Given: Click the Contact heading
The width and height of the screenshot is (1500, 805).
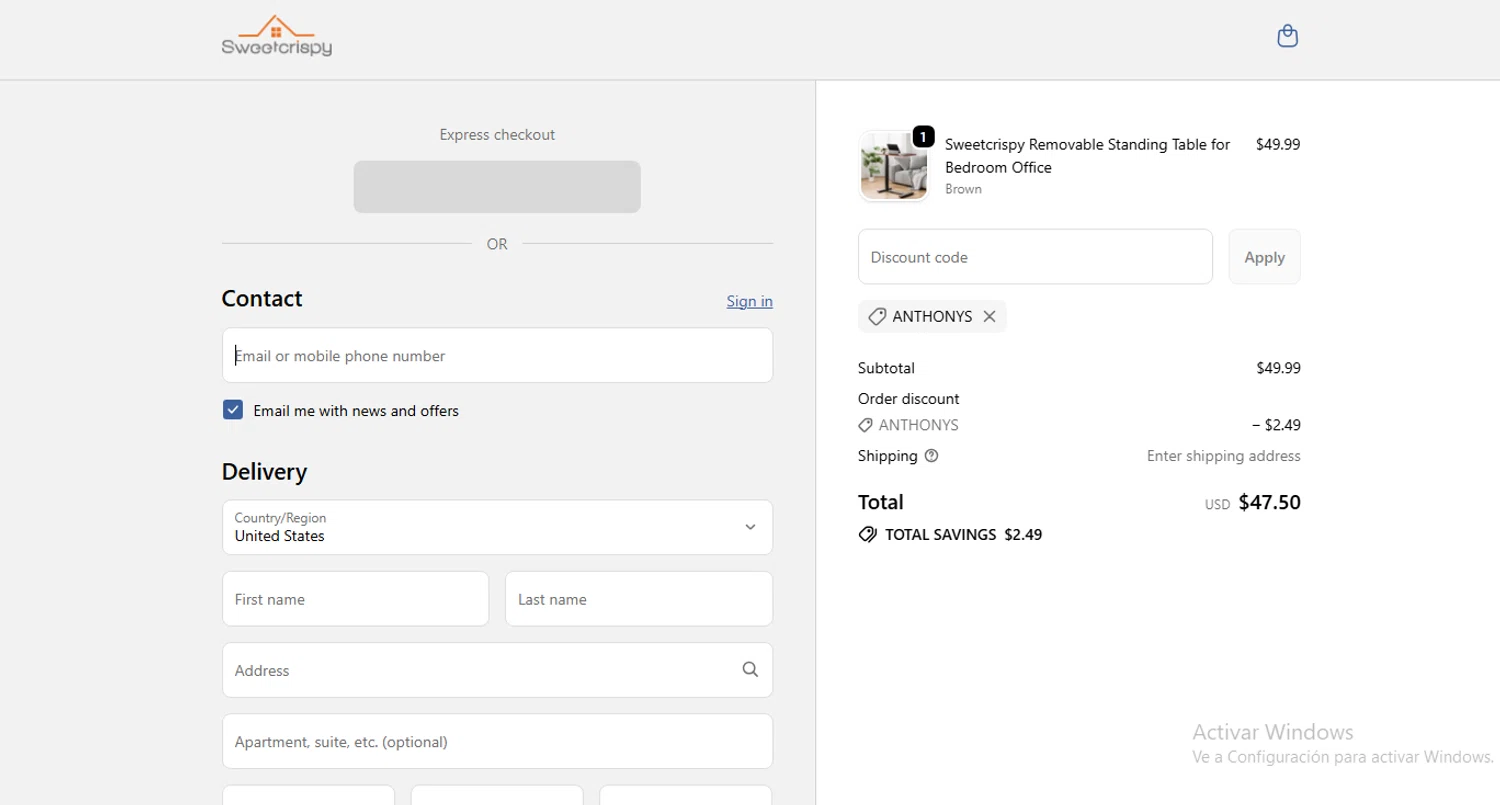Looking at the screenshot, I should (262, 298).
